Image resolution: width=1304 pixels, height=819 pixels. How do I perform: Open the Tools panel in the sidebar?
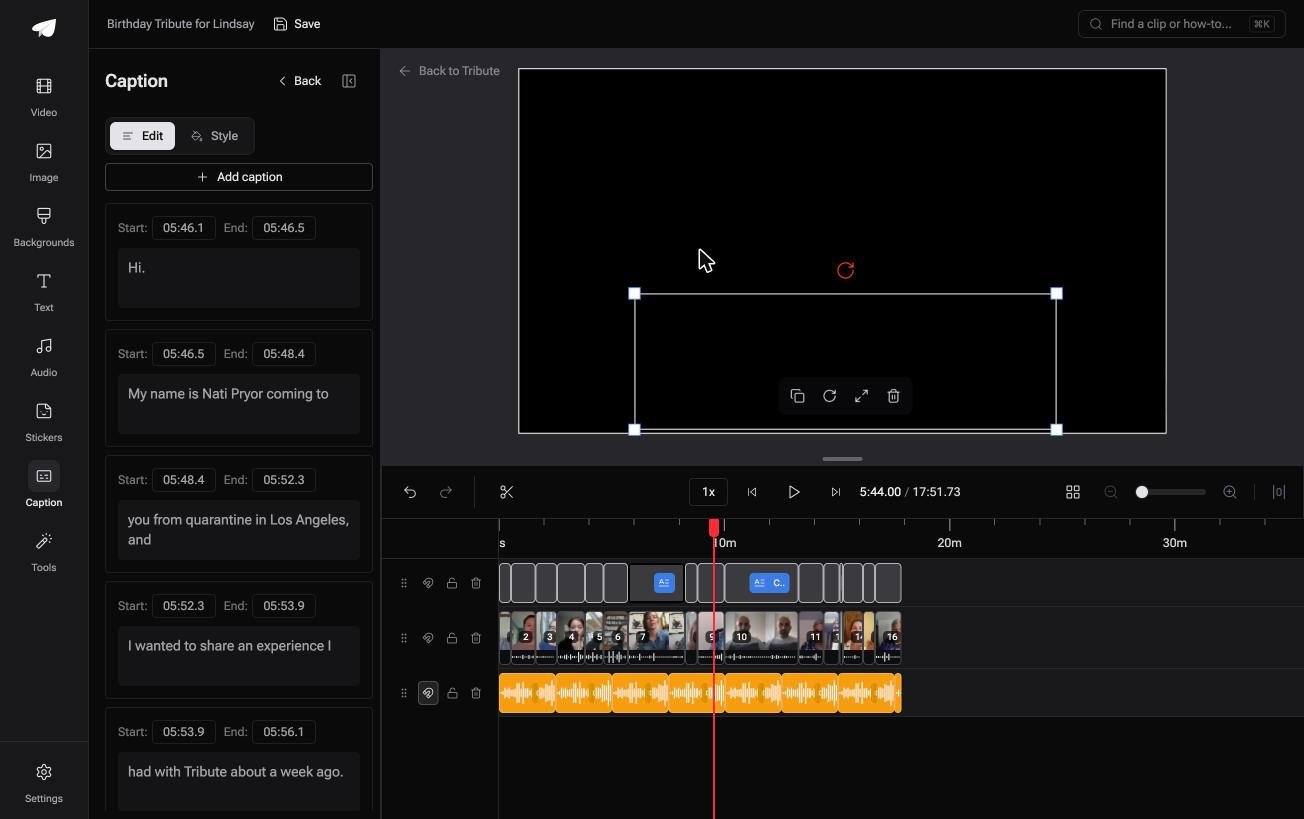click(44, 552)
